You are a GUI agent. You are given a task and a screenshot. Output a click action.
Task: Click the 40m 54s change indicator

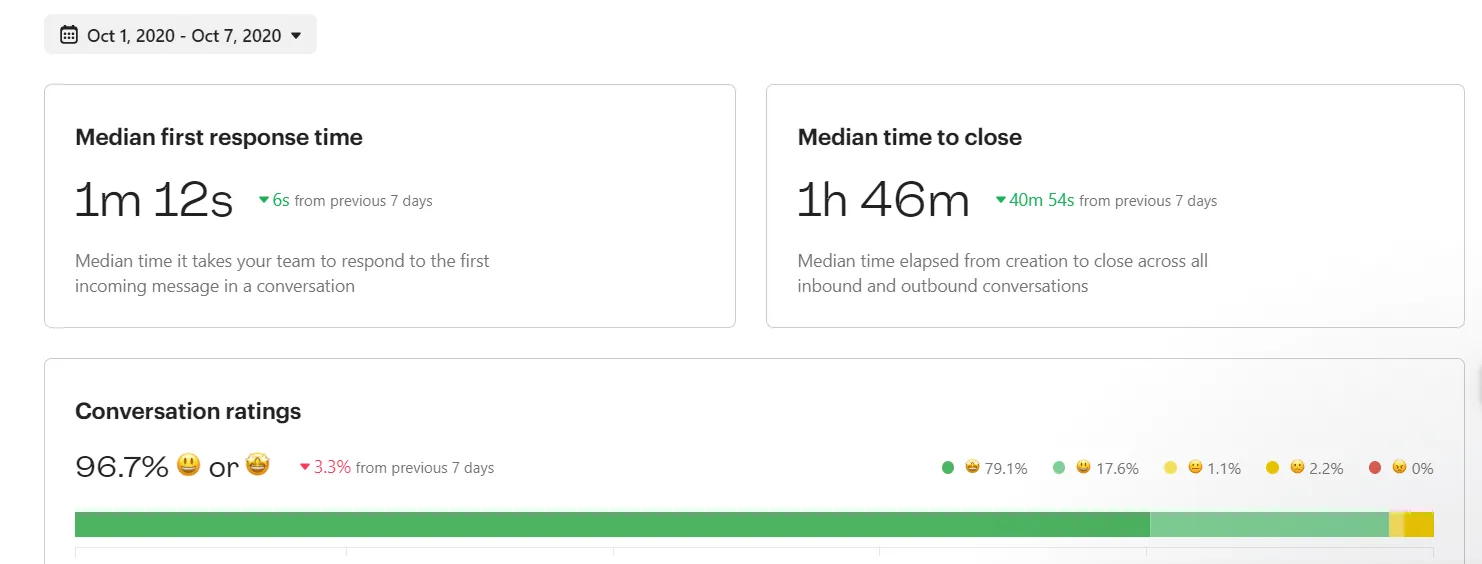click(x=1041, y=200)
